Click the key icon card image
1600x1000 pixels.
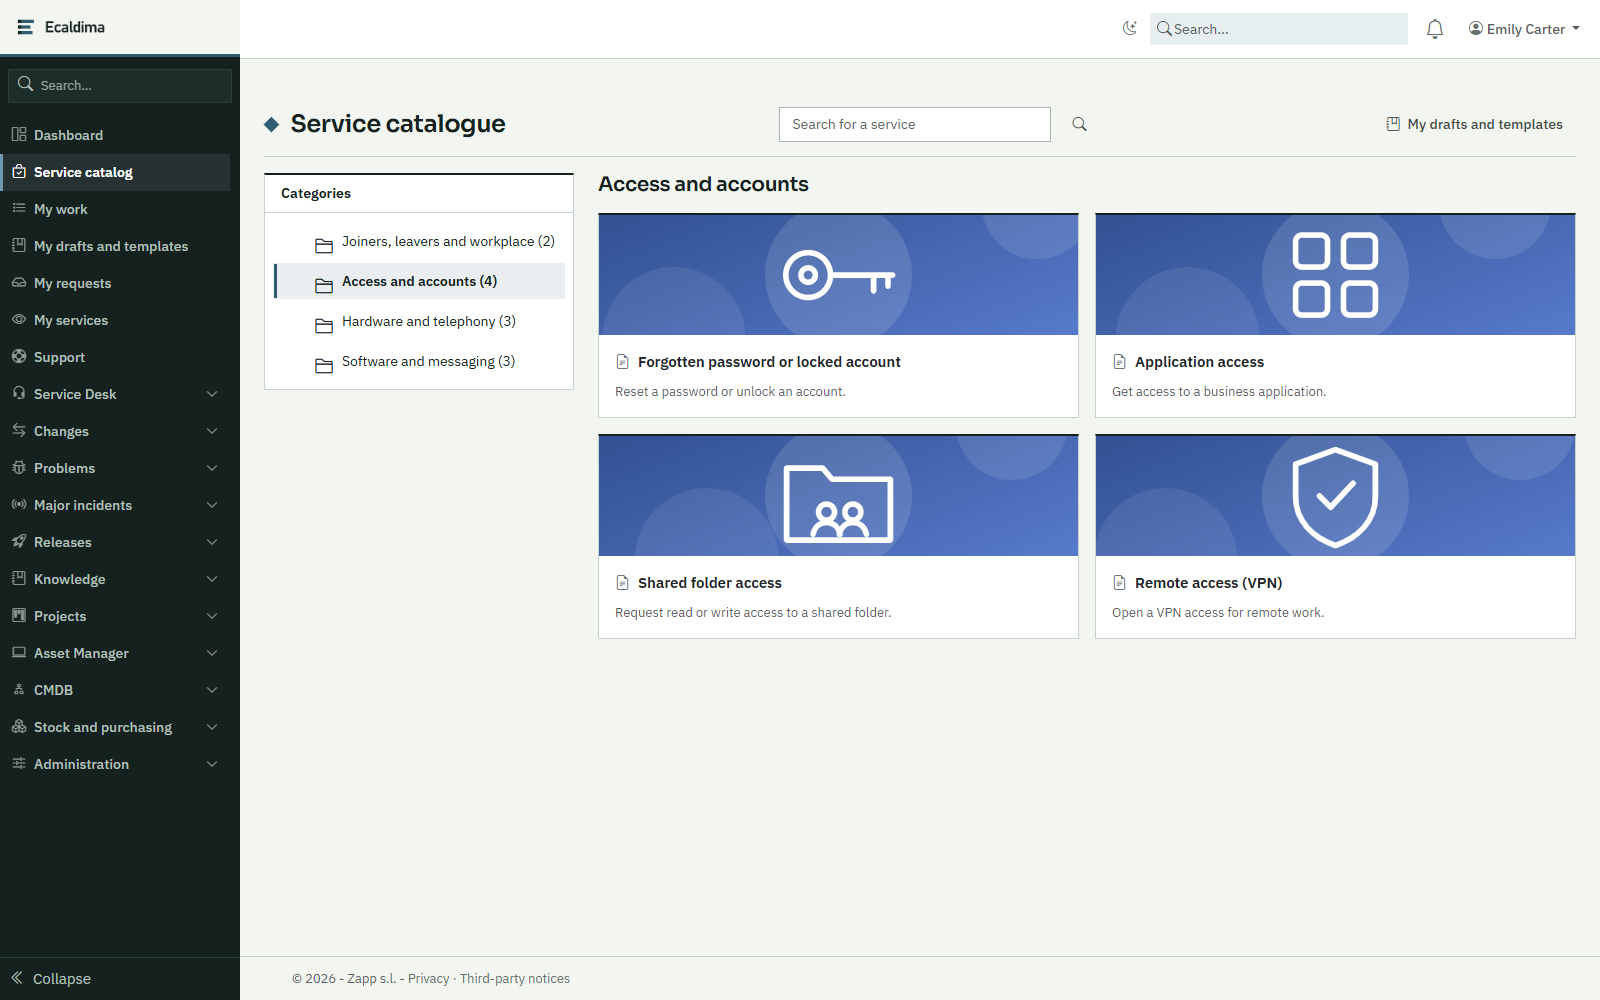838,275
